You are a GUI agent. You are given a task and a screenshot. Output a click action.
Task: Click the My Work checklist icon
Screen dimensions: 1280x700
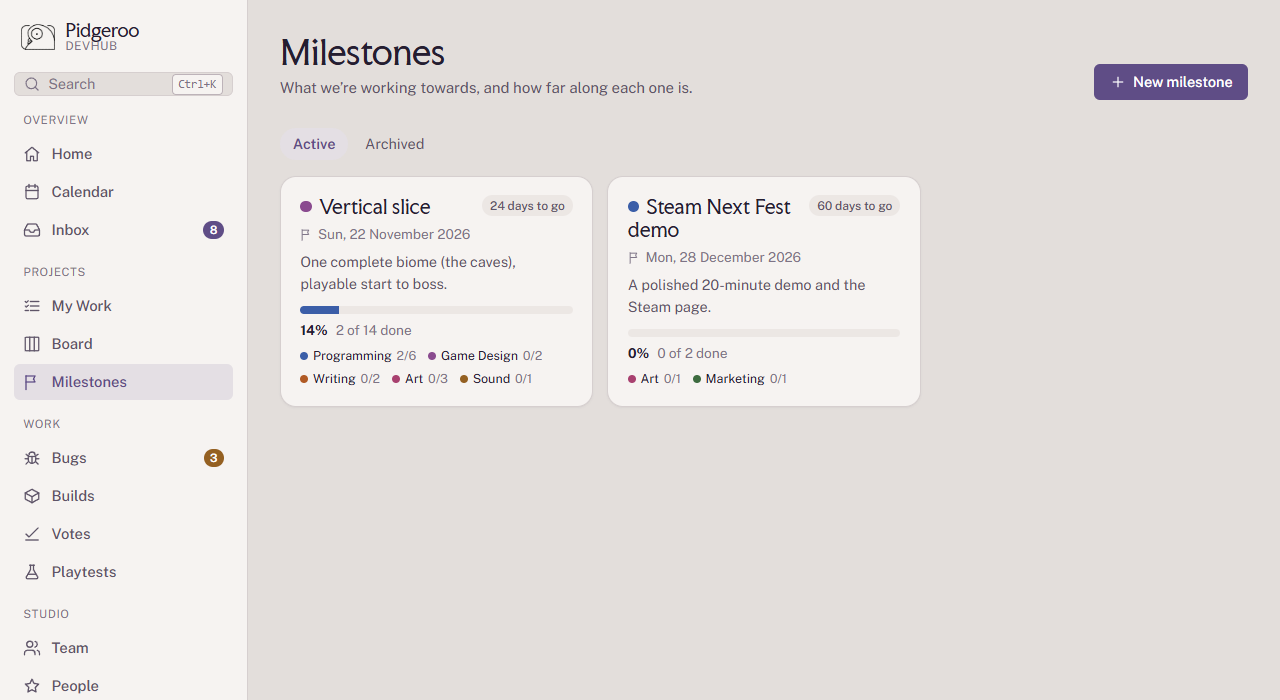pyautogui.click(x=32, y=306)
